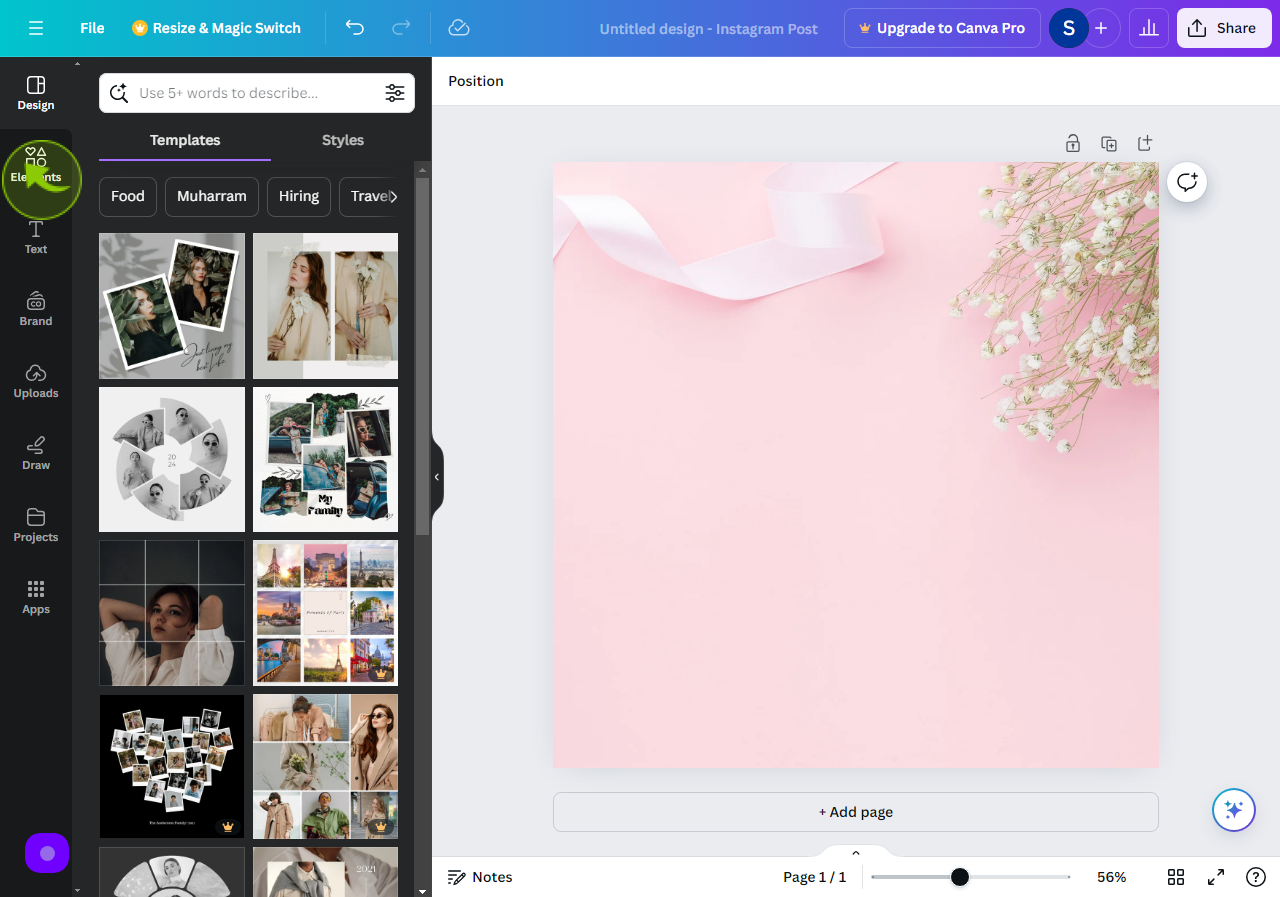The image size is (1280, 897).
Task: Open the File menu
Action: [92, 28]
